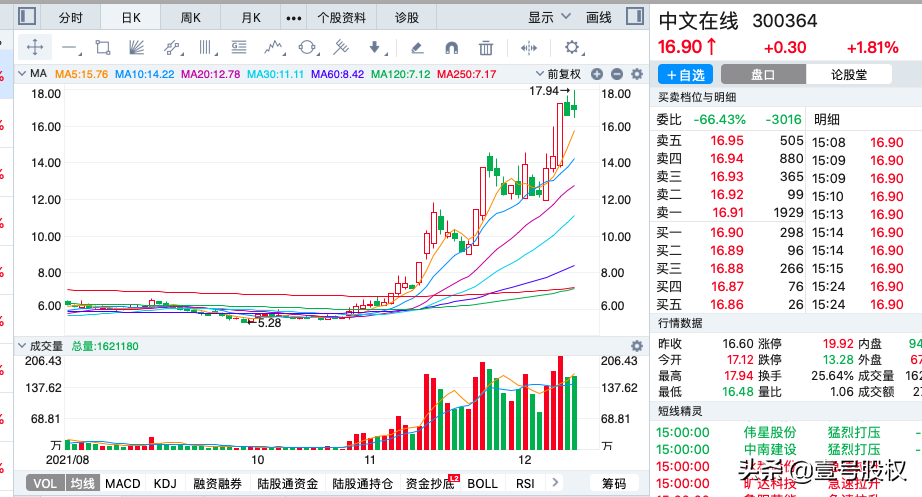
Task: Select the text annotation tool
Action: (x=239, y=48)
